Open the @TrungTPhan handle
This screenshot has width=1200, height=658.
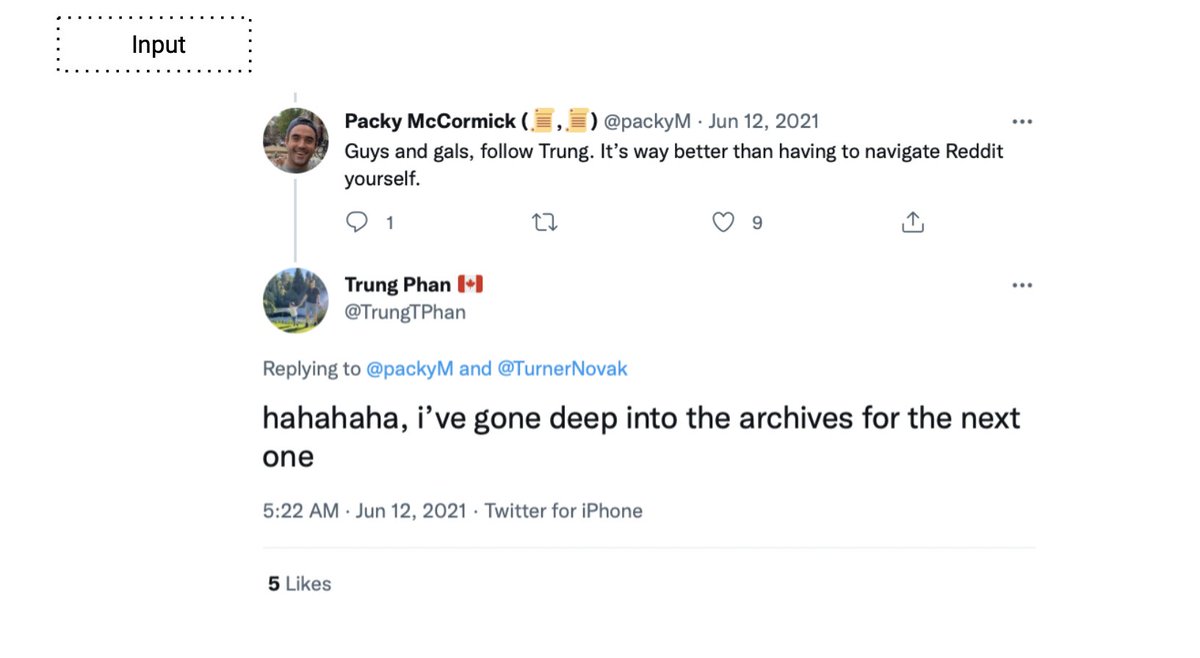click(405, 312)
